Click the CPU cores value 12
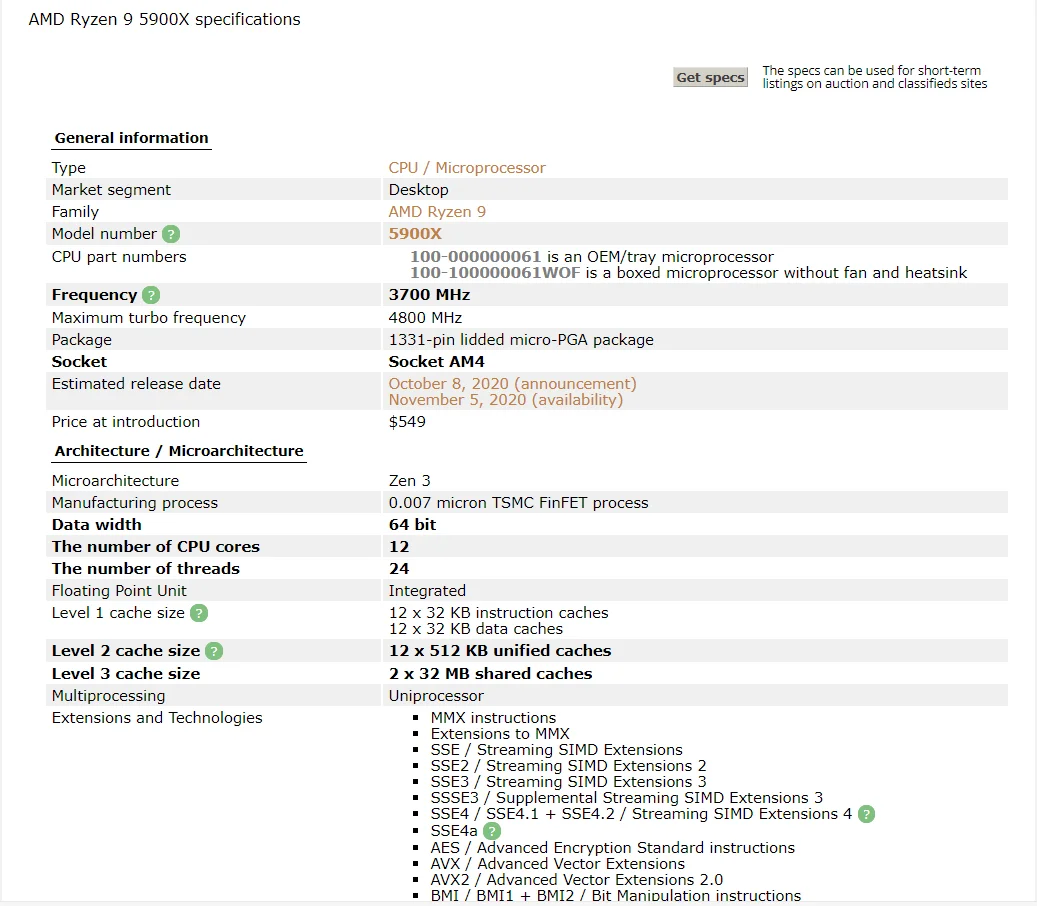 399,546
